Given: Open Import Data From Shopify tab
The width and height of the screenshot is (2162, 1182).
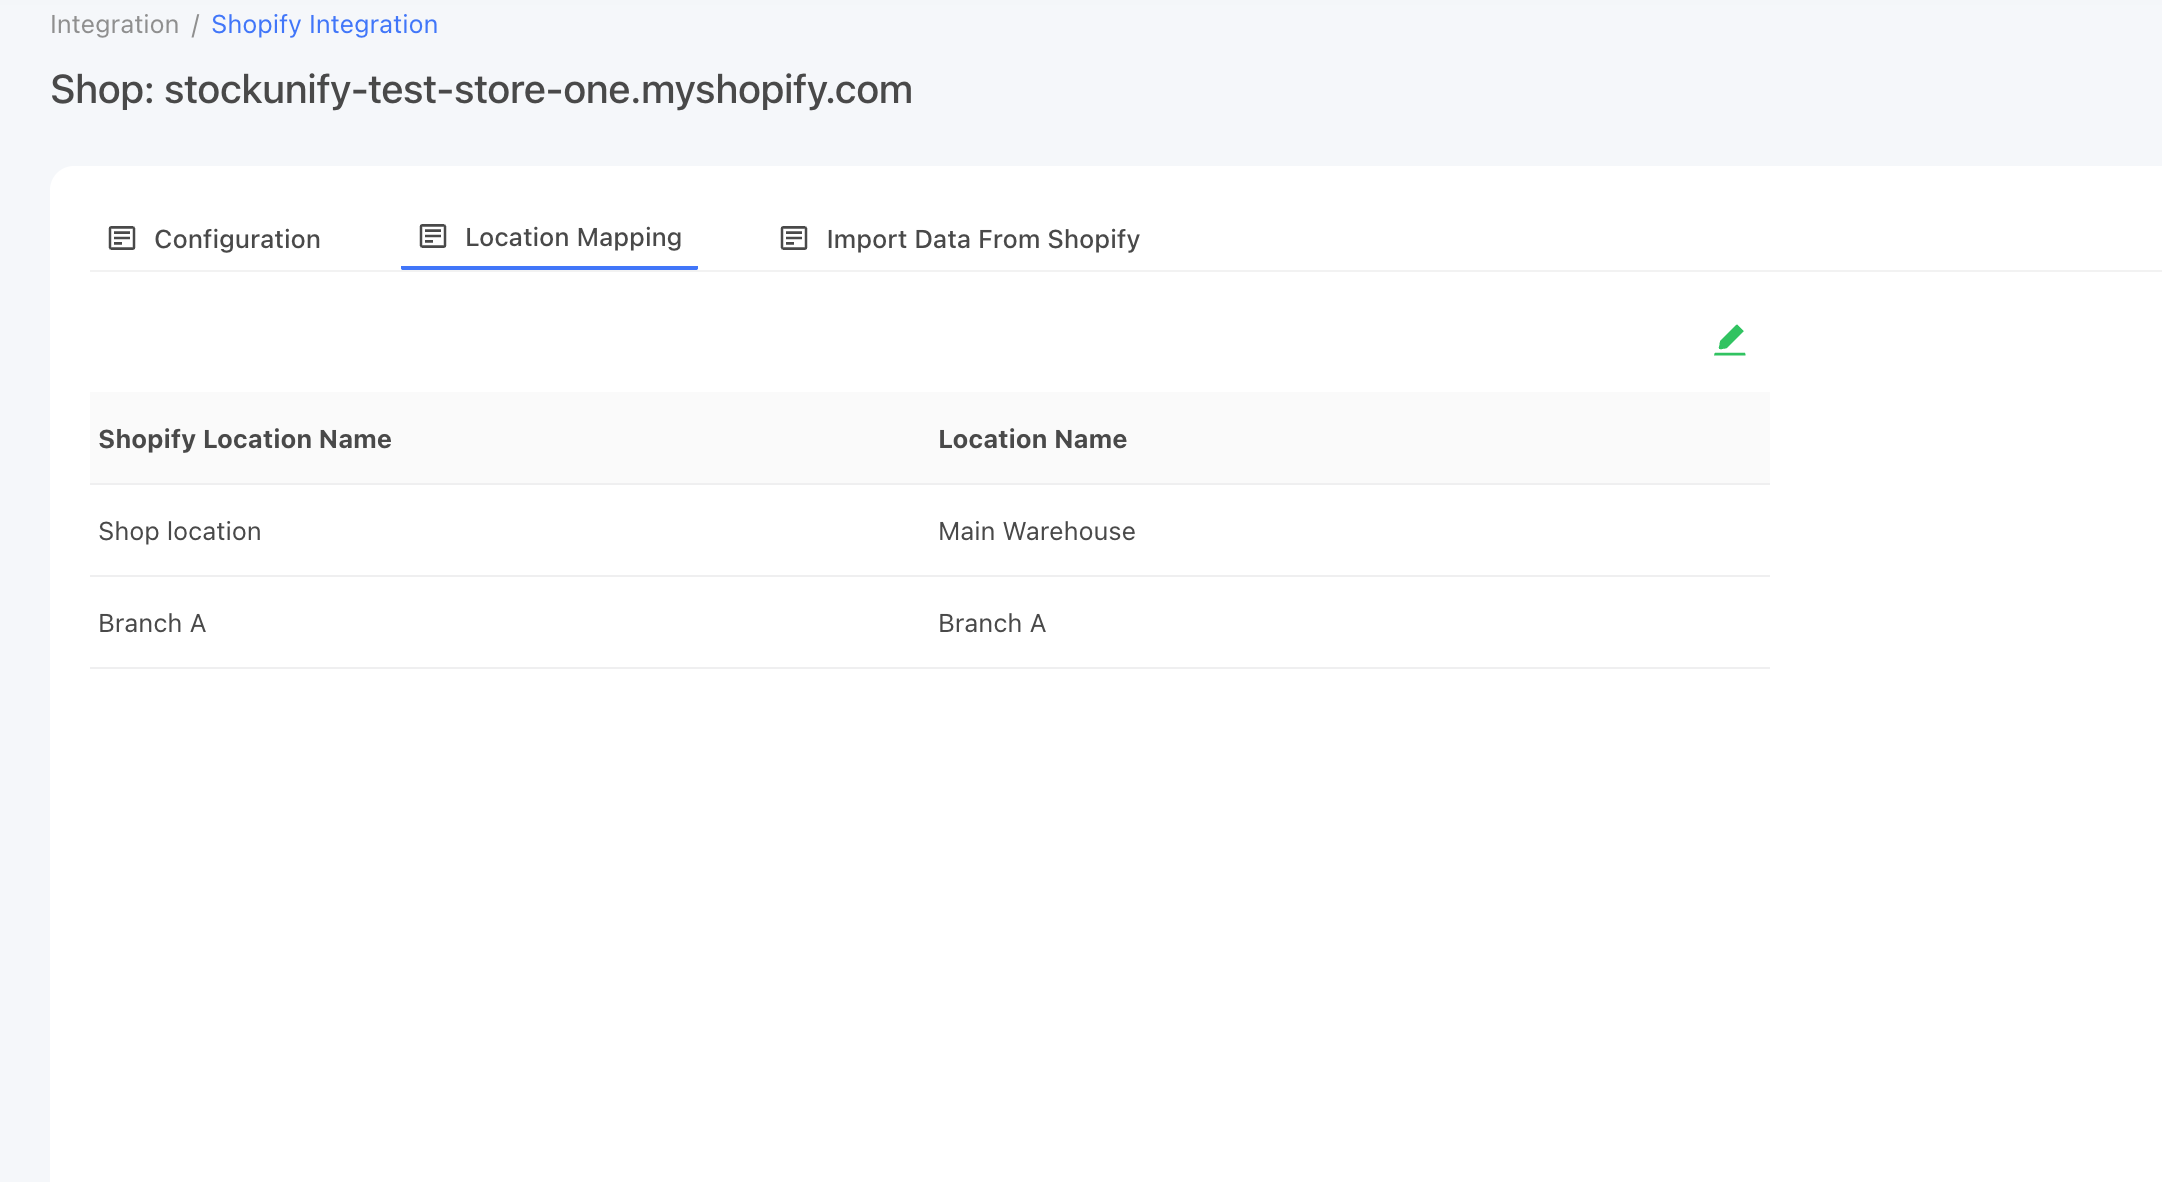Looking at the screenshot, I should pos(960,239).
